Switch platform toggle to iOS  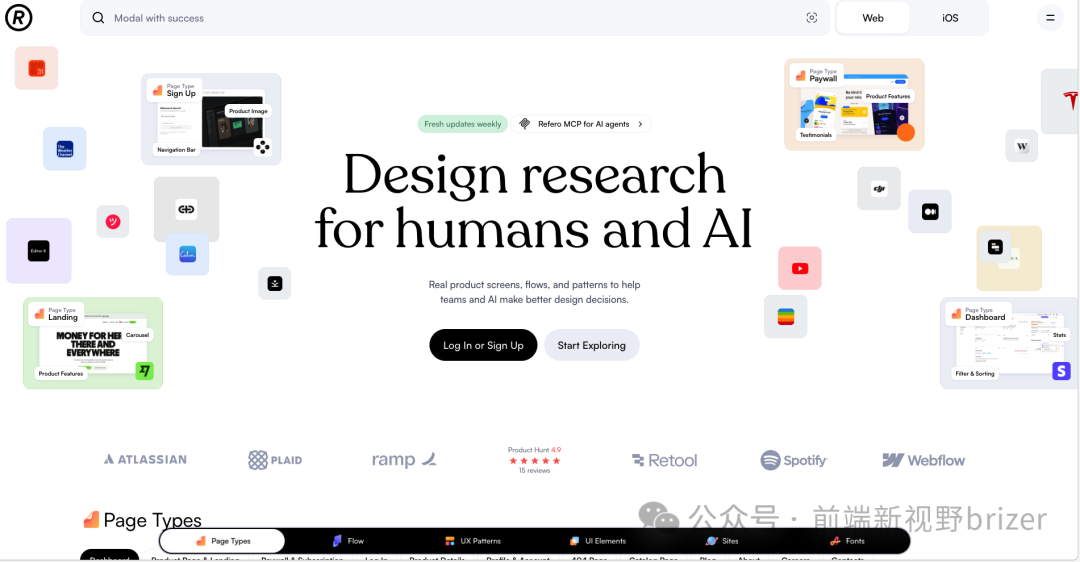pos(949,18)
